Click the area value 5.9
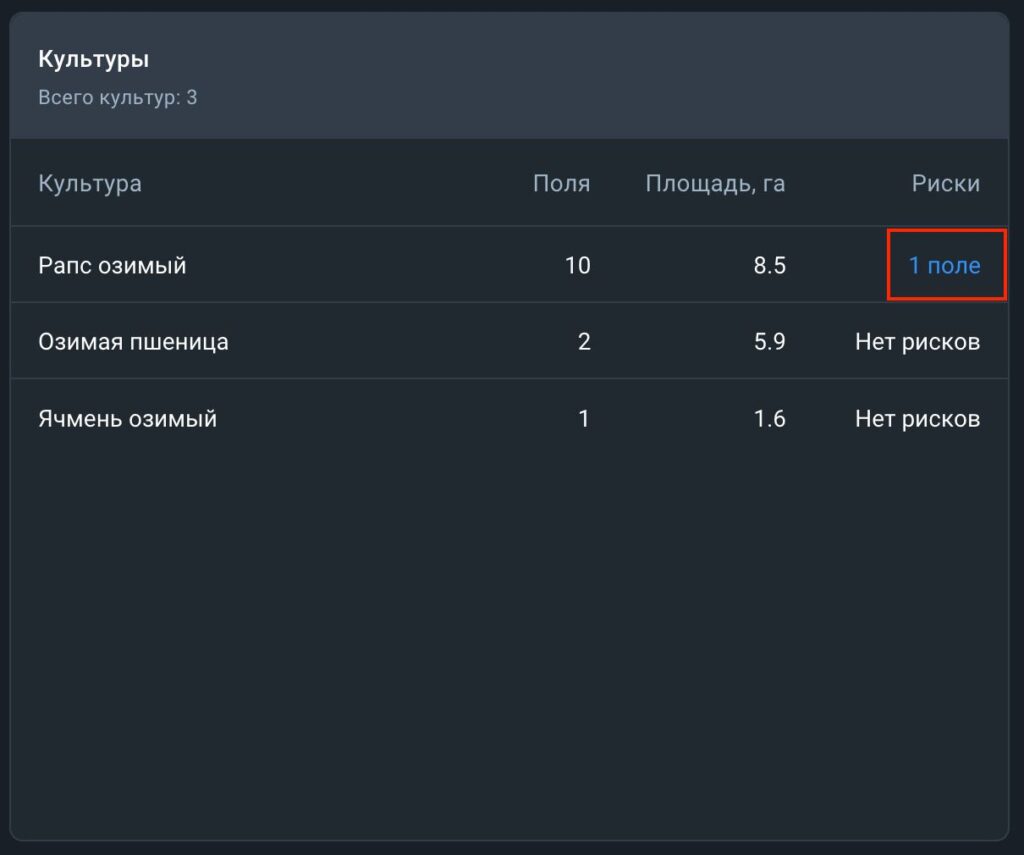This screenshot has height=855, width=1024. coord(769,342)
